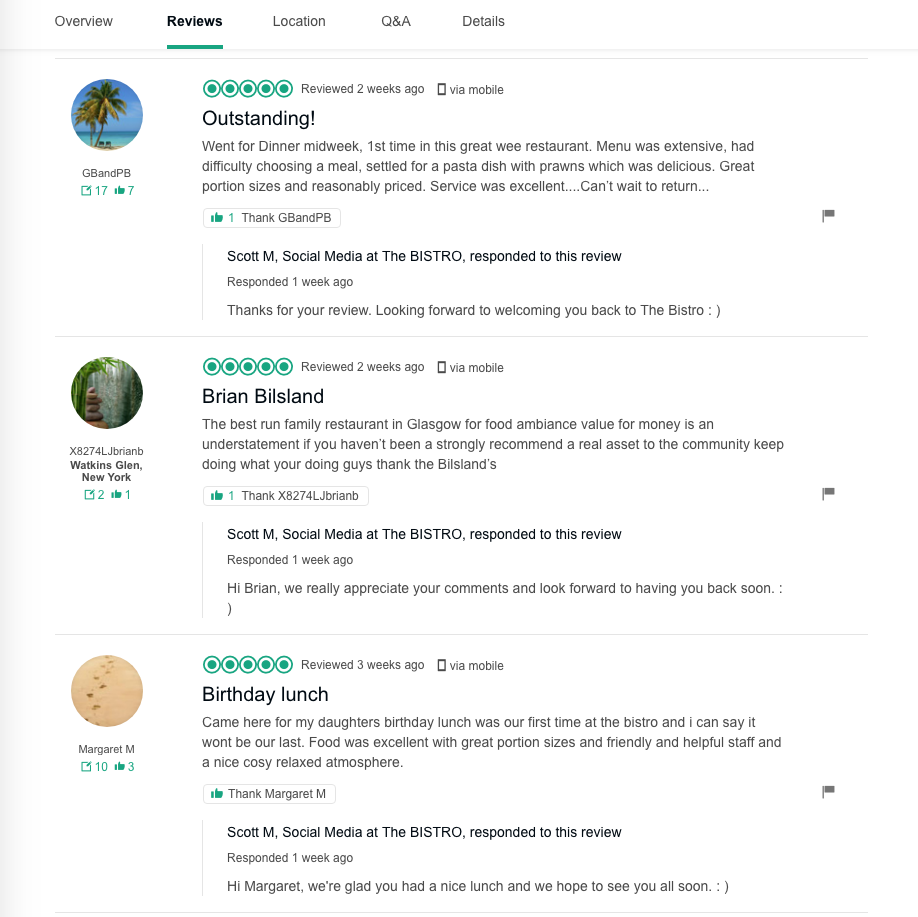Open the 'Brian Bilsland' review title

point(263,396)
